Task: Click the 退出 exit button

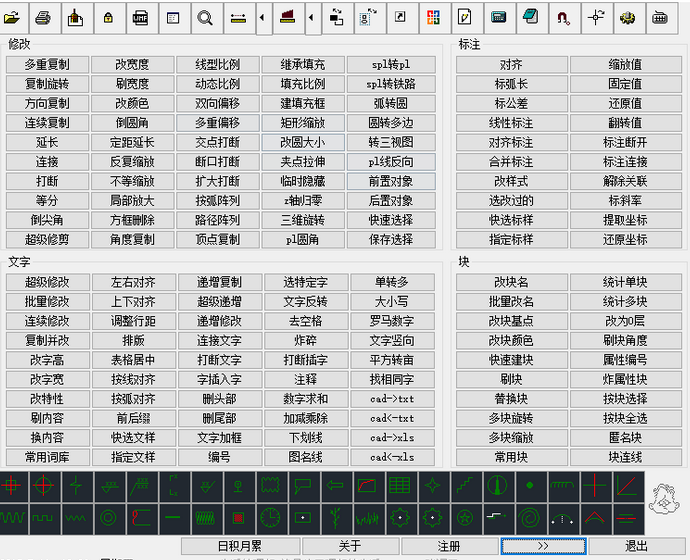Action: pyautogui.click(x=636, y=546)
